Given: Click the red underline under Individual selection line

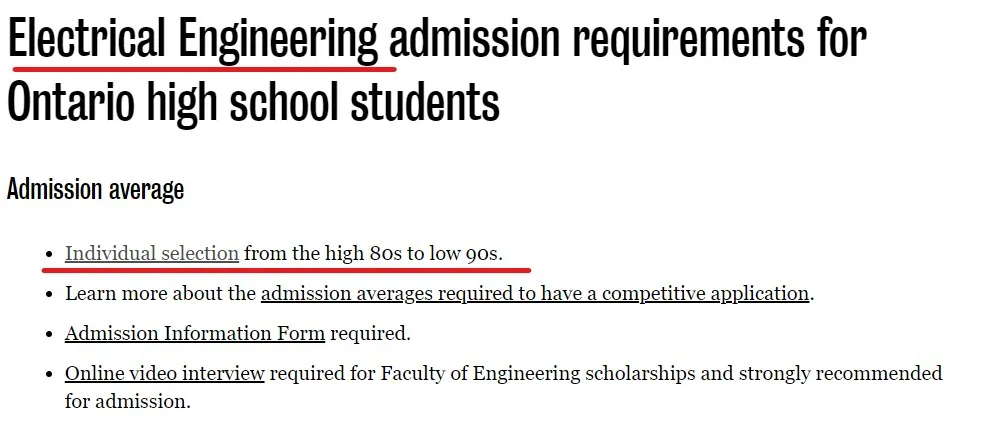Looking at the screenshot, I should [x=286, y=270].
